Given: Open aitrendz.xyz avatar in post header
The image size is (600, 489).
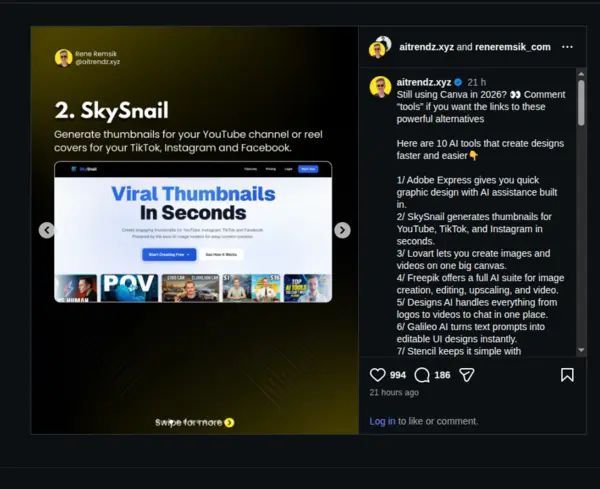Looking at the screenshot, I should (x=380, y=47).
